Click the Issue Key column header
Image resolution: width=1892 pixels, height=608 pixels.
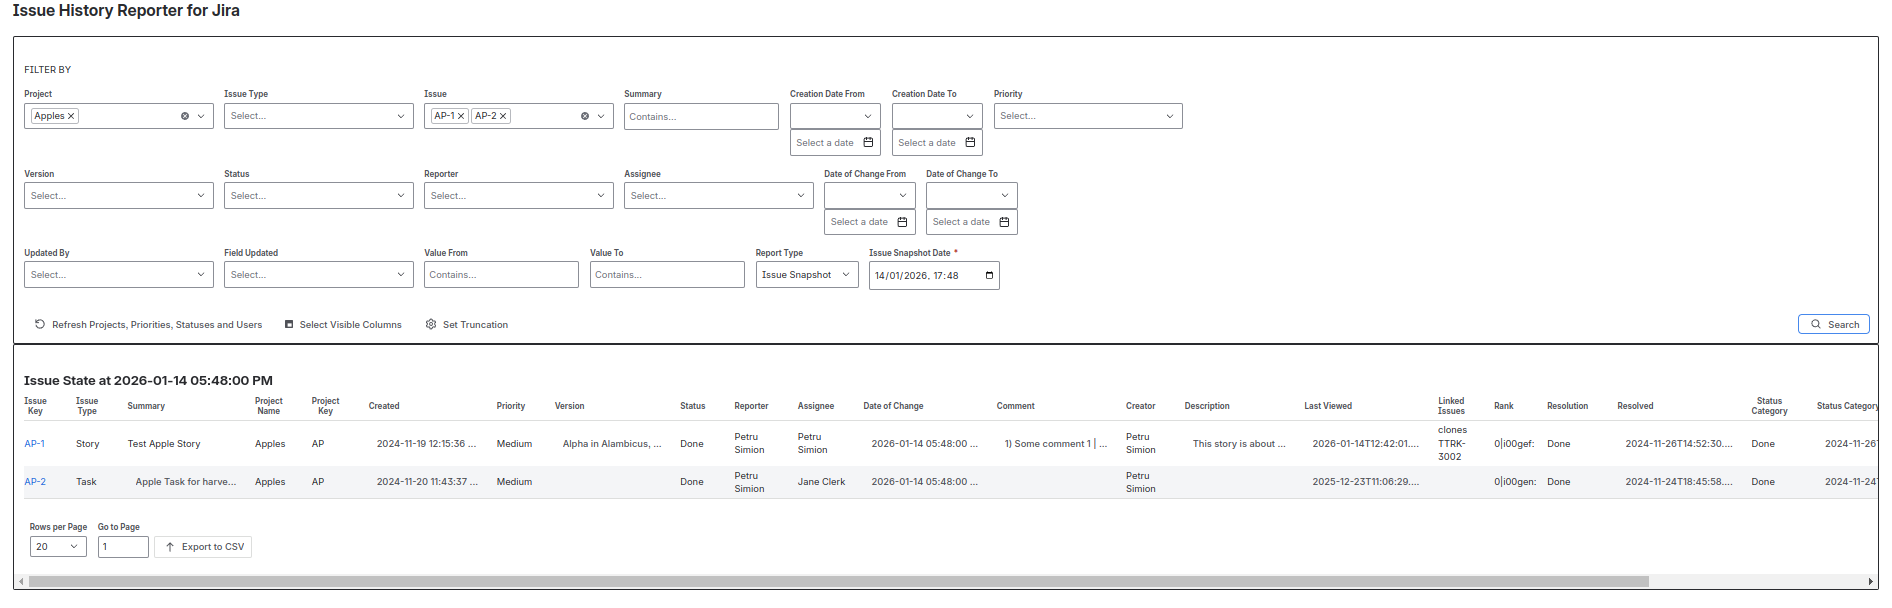pos(35,406)
